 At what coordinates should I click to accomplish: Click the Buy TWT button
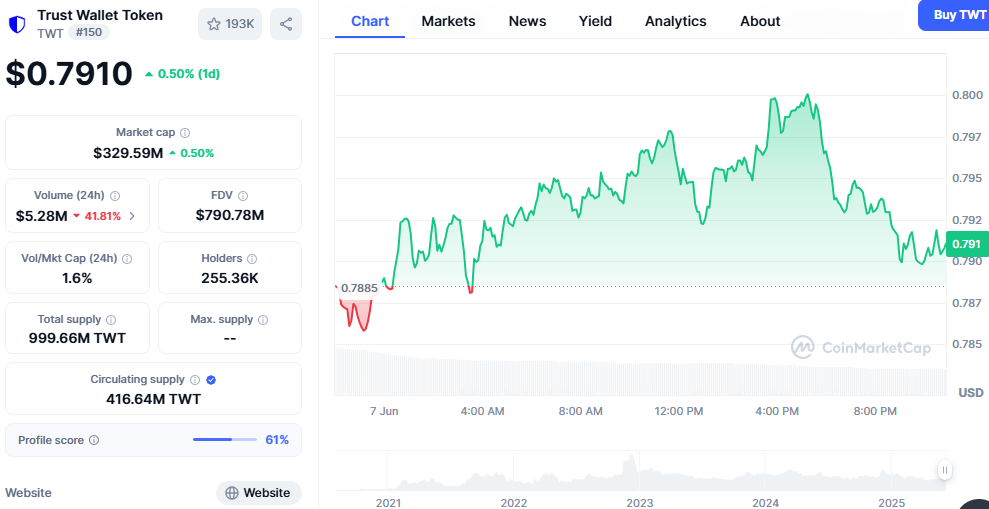pos(954,15)
